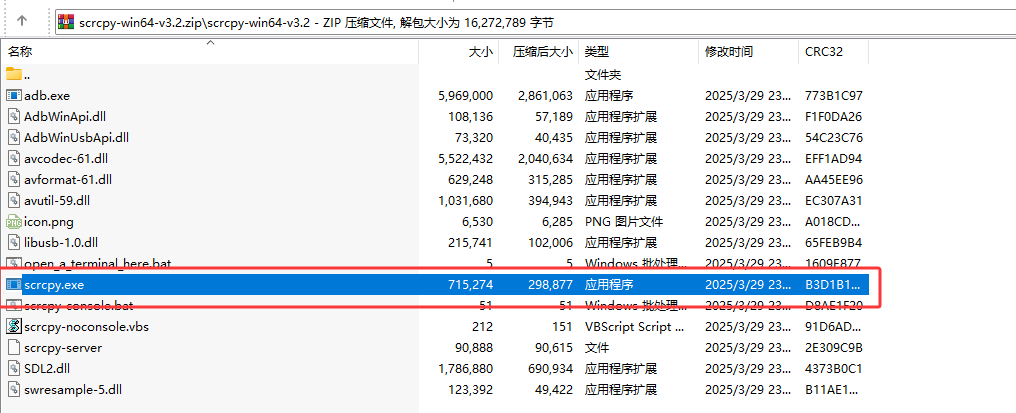Click the size value 1,031,680
This screenshot has height=413, width=1016.
tap(465, 200)
